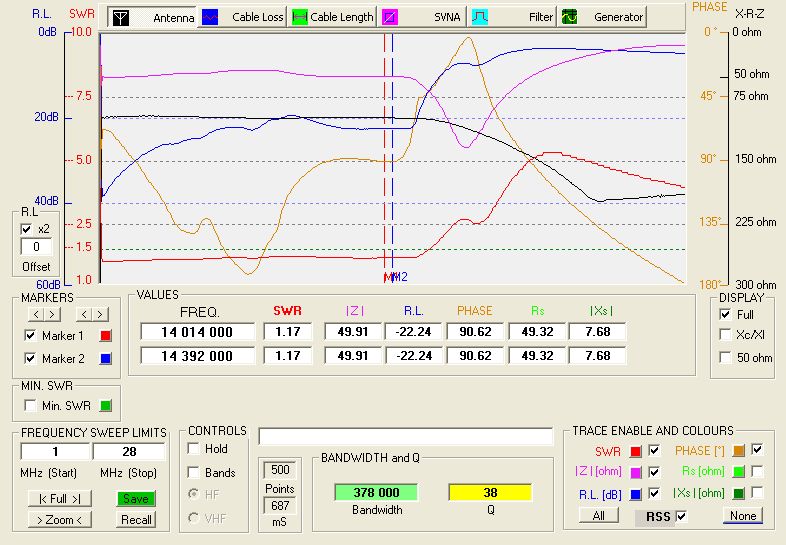Screen dimensions: 786x545
Task: Uncheck the Marker 2 checkbox
Action: [x=29, y=358]
